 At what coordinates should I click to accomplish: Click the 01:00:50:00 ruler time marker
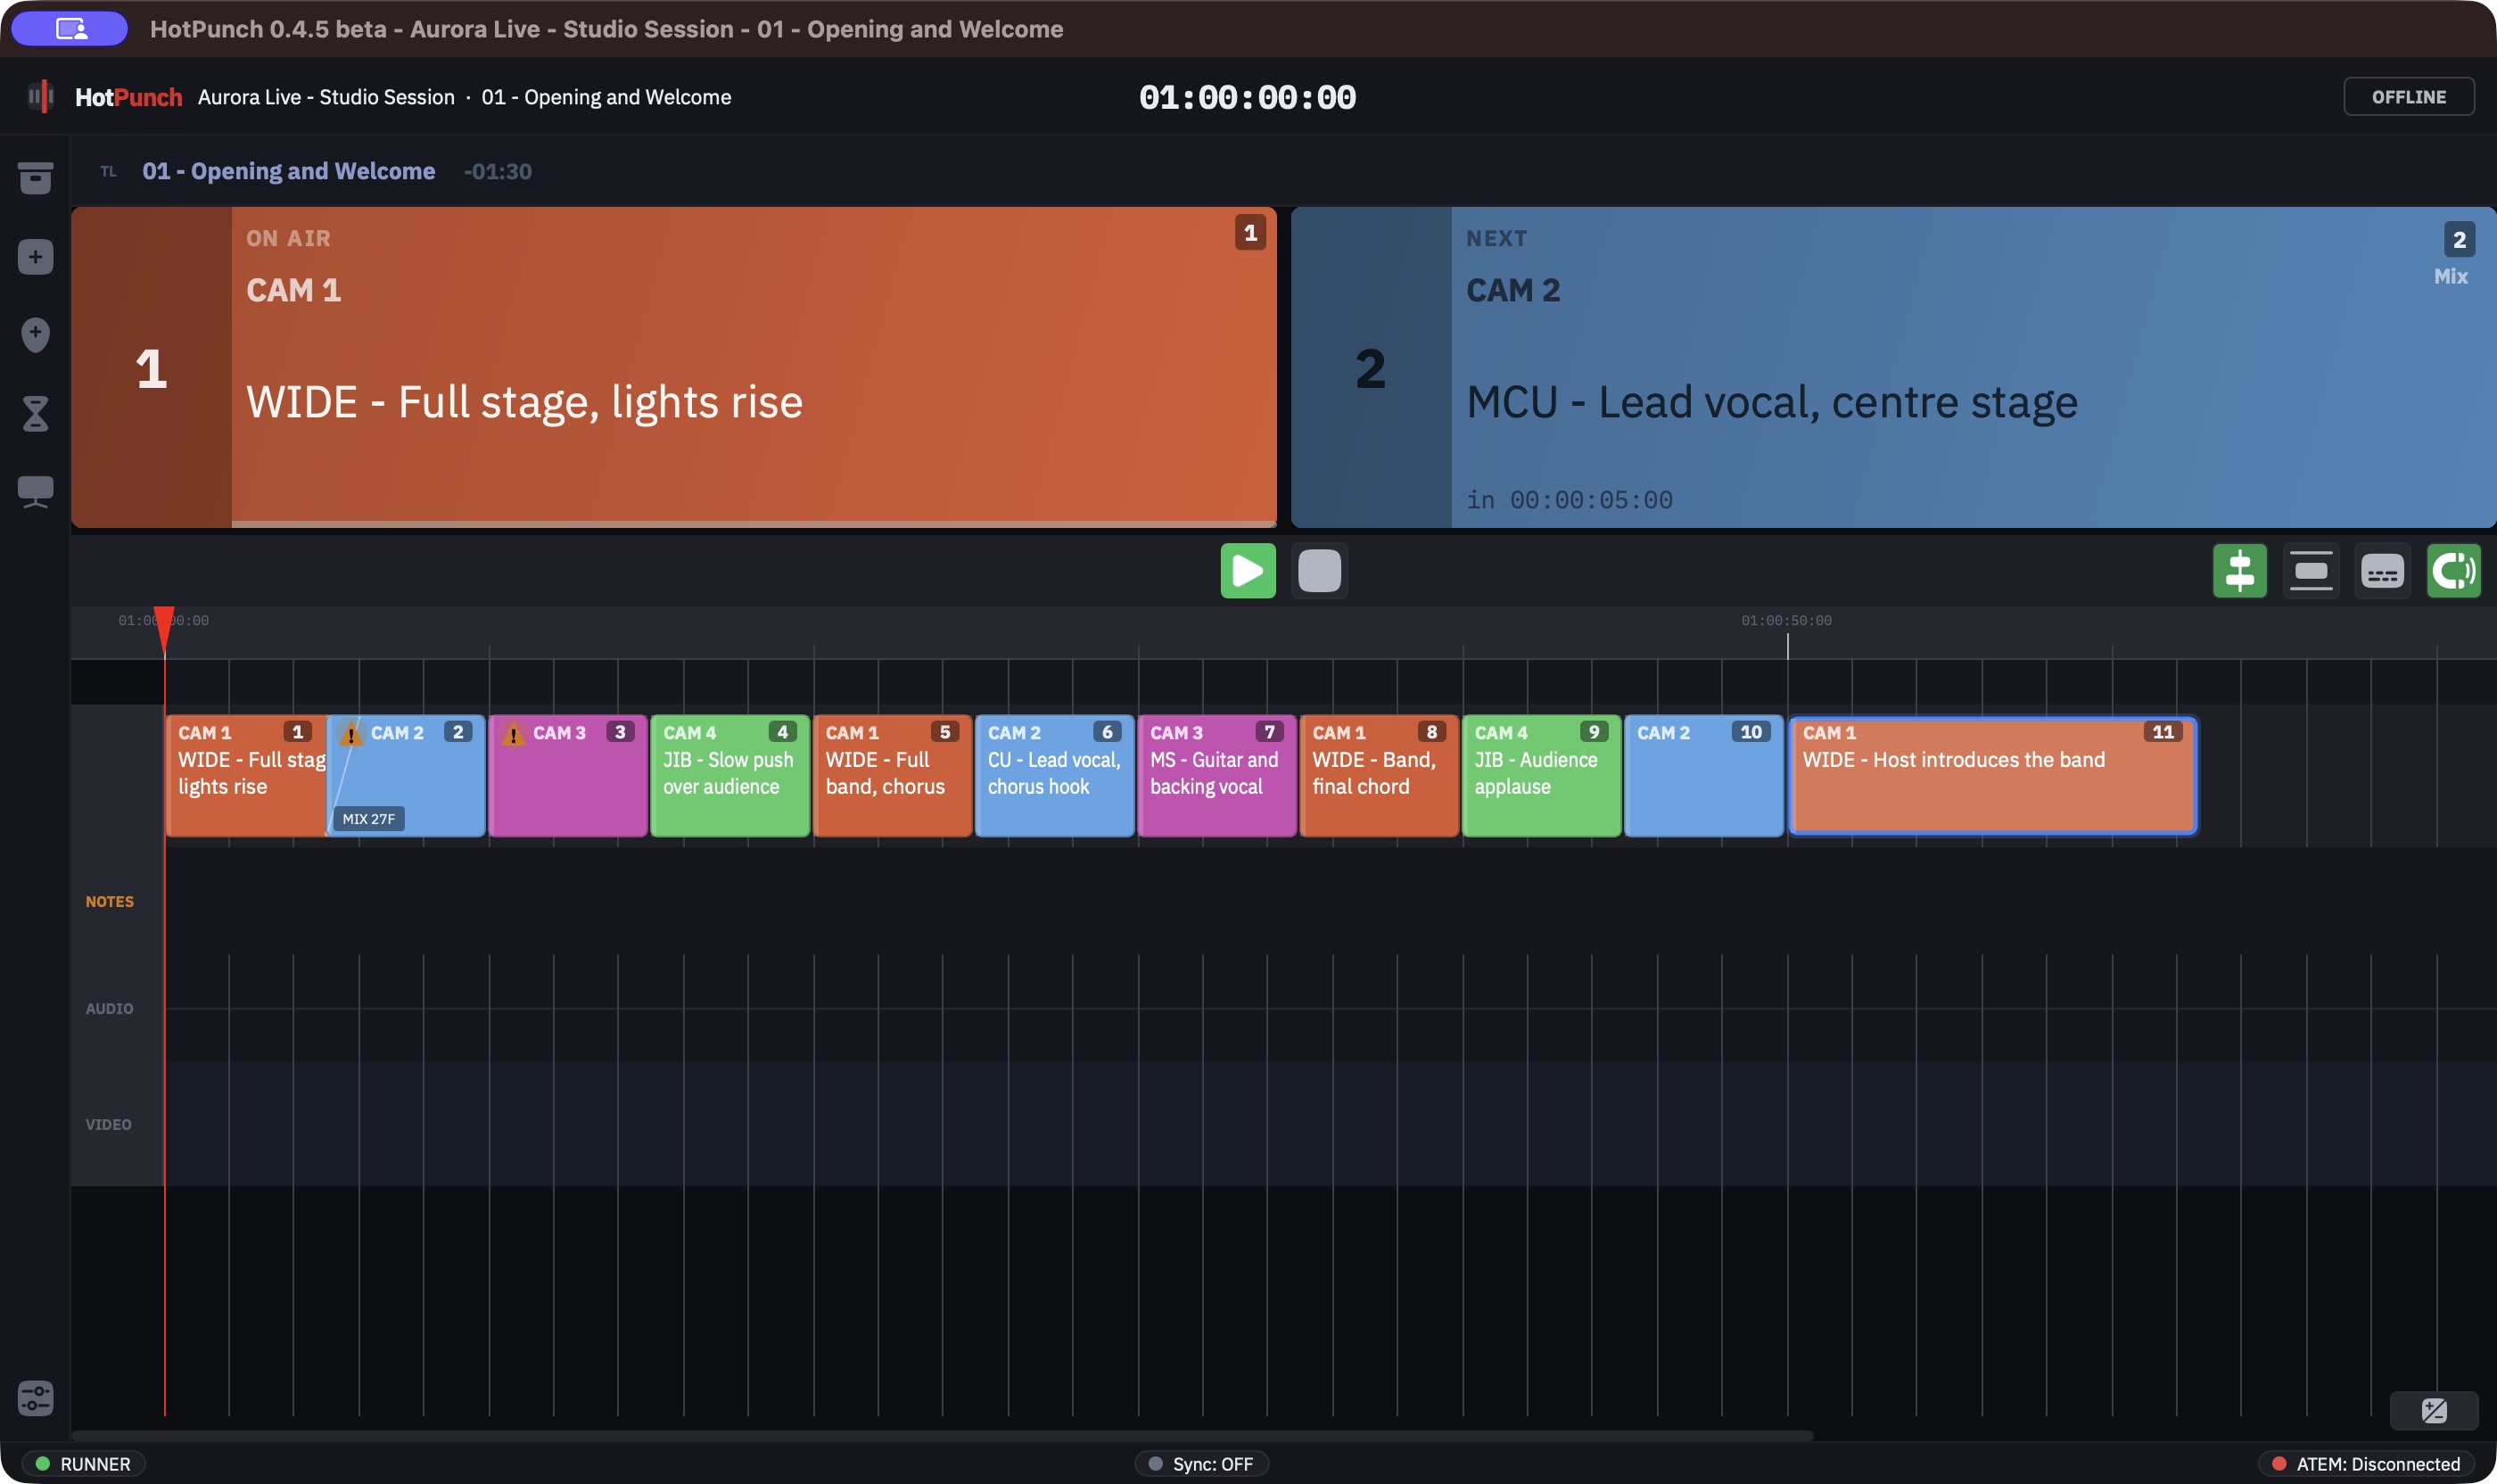pyautogui.click(x=1786, y=621)
